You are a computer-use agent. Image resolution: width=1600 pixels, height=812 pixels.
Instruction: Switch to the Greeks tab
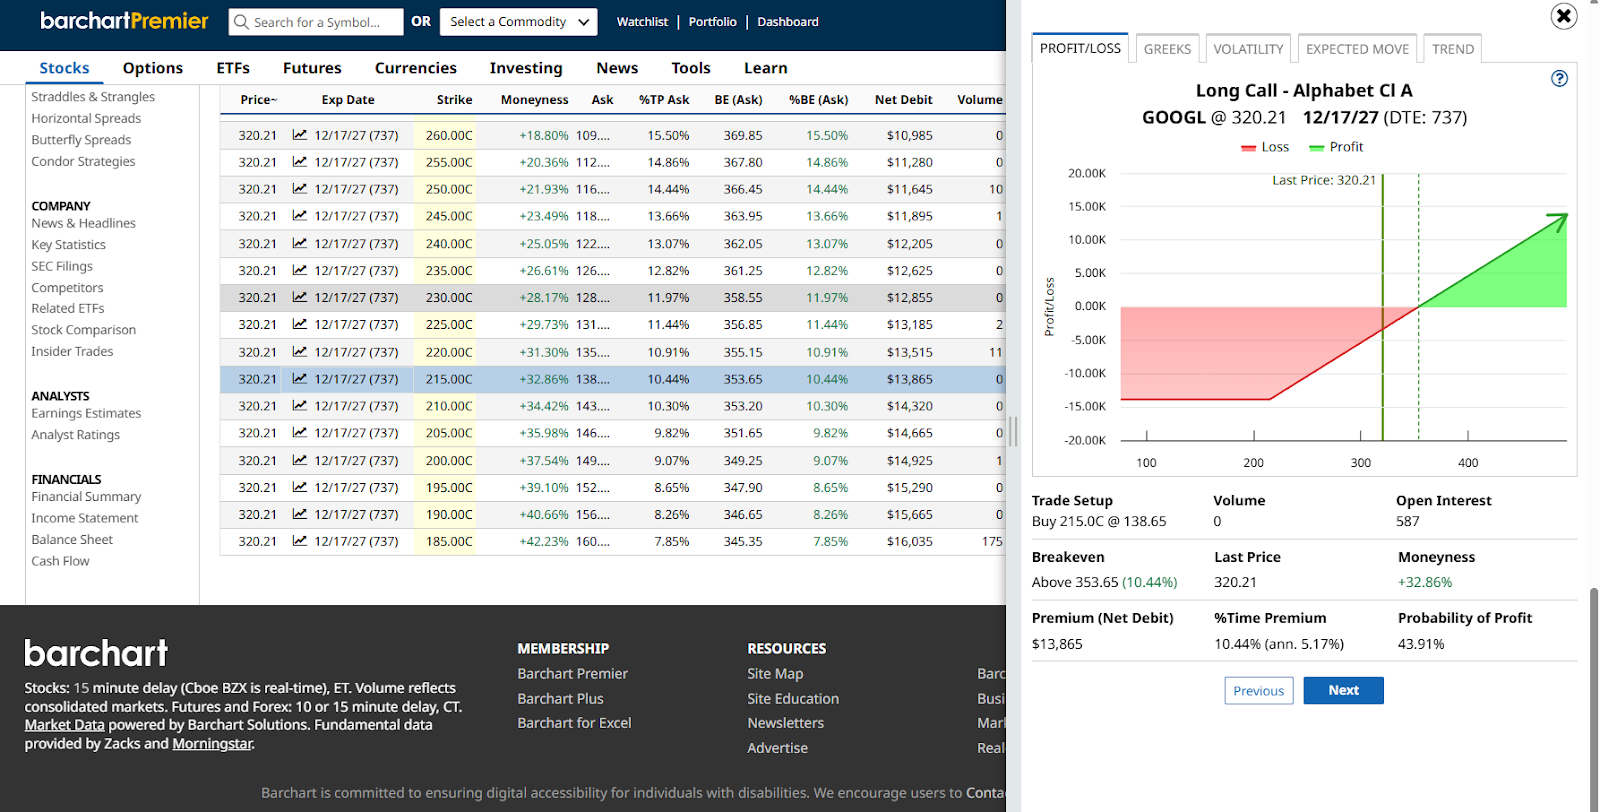(x=1167, y=49)
